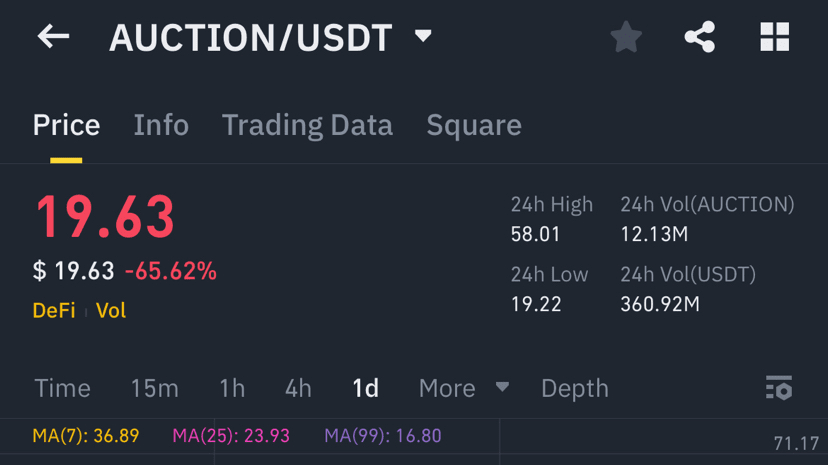Tap the Vol tag link
The width and height of the screenshot is (828, 465).
point(111,310)
